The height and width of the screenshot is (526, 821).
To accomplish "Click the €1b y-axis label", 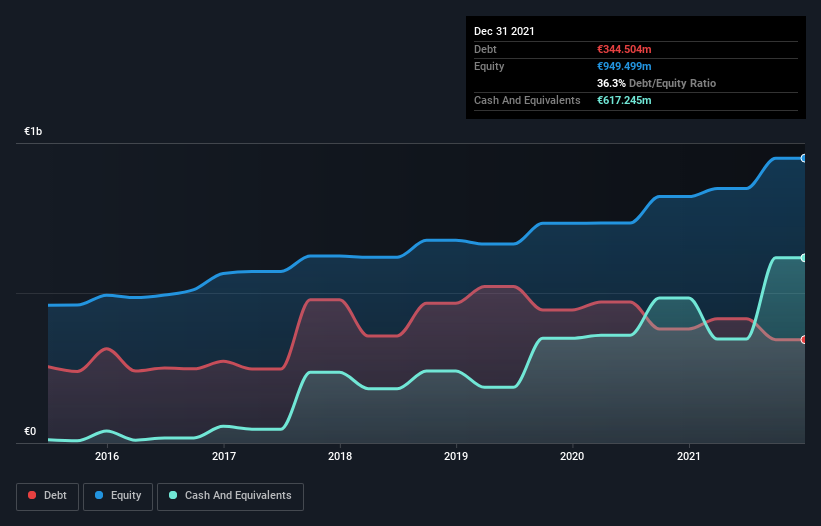I will [33, 131].
